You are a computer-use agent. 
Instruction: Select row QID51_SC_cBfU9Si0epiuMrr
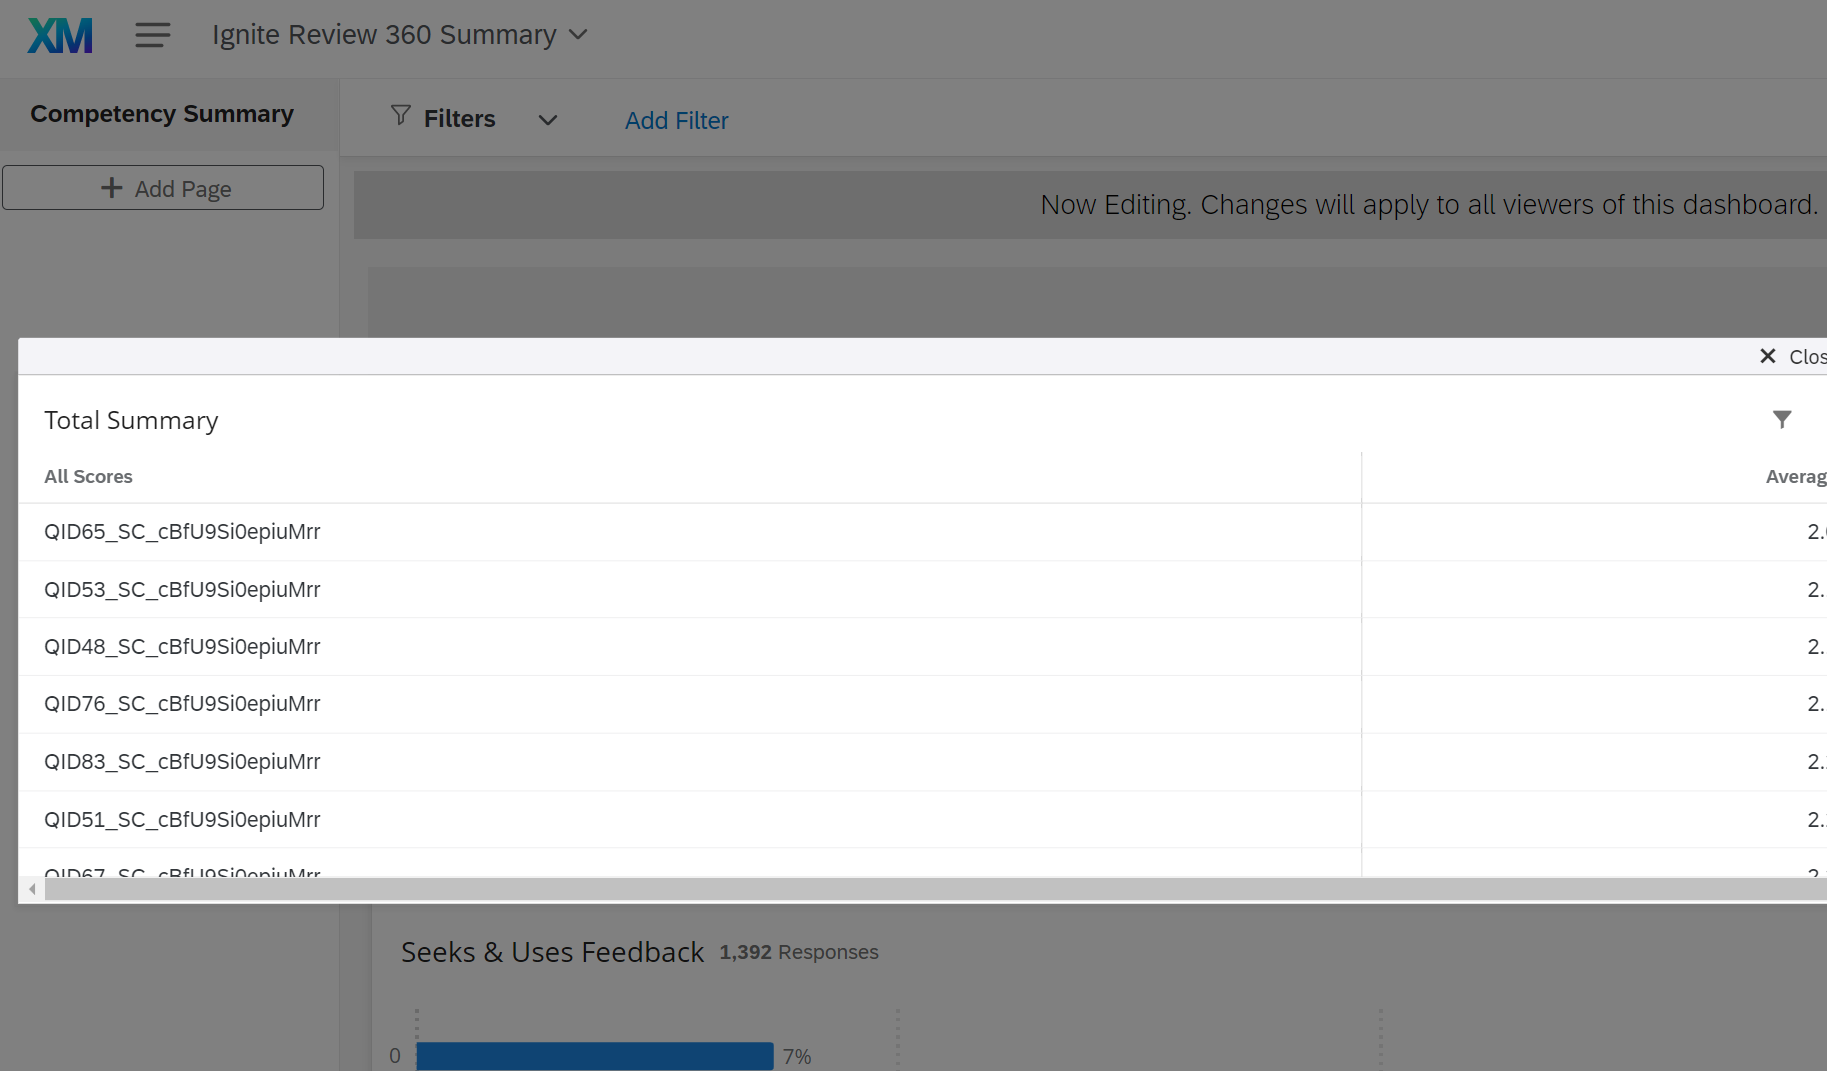point(922,820)
